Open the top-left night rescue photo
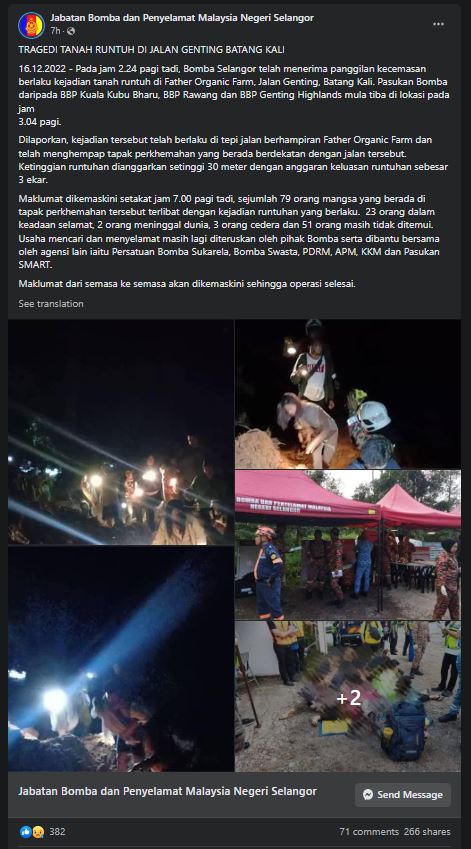The height and width of the screenshot is (849, 471). [x=121, y=432]
